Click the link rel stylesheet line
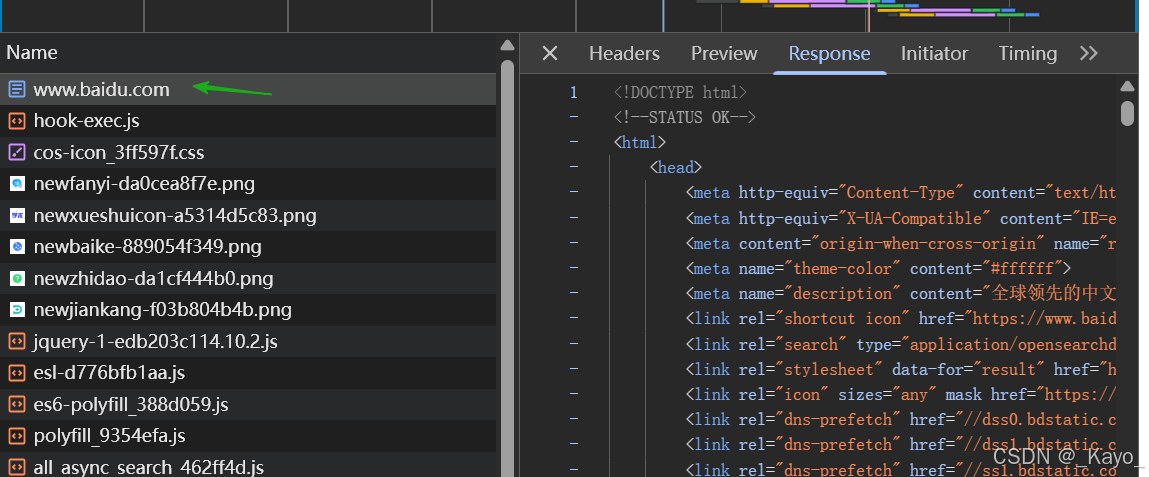 pyautogui.click(x=901, y=369)
